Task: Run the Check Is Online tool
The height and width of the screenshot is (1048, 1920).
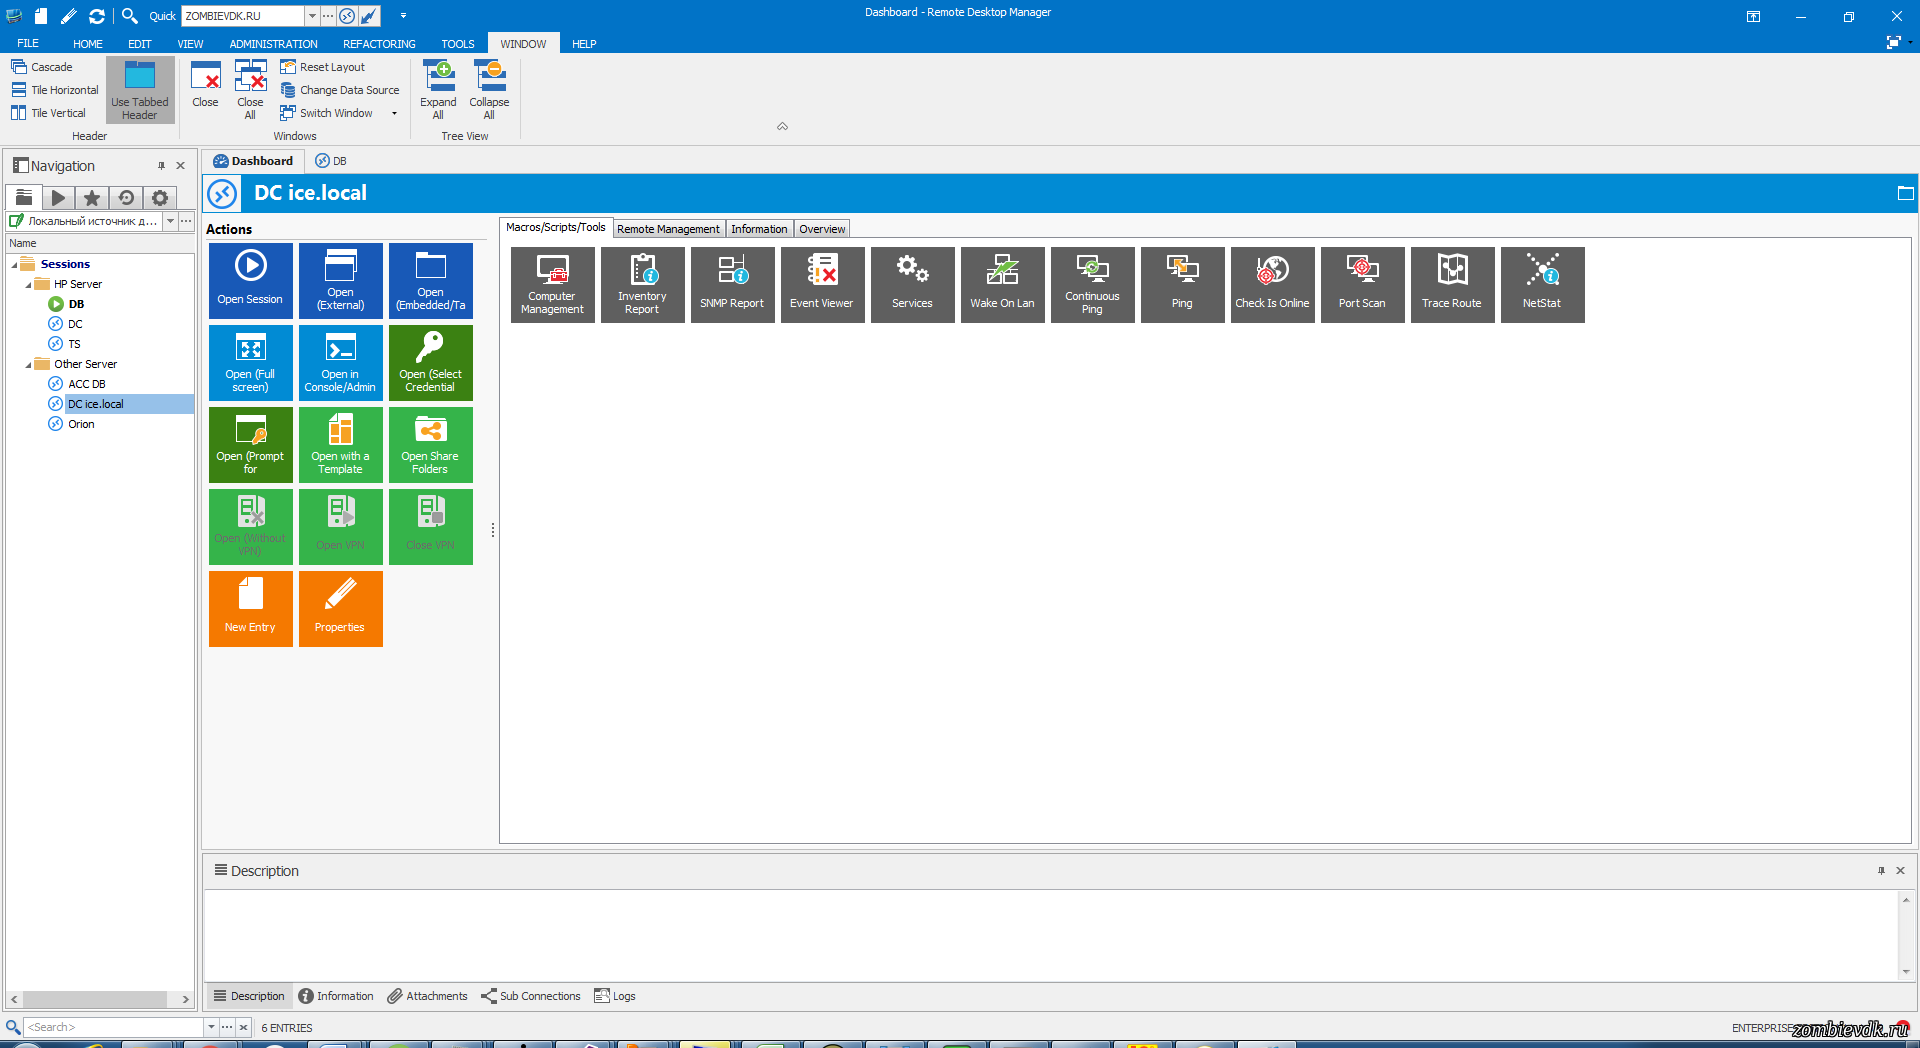Action: click(x=1272, y=285)
